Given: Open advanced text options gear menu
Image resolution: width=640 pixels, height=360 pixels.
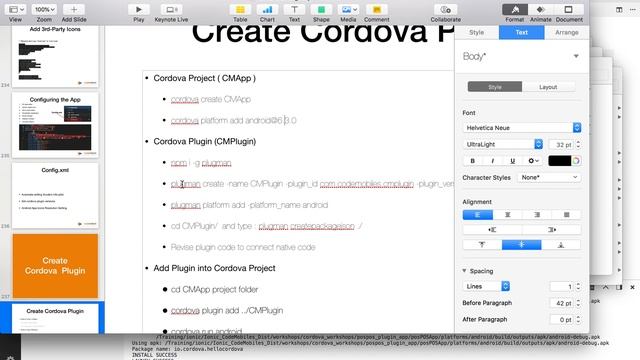Looking at the screenshot, I should 533,161.
